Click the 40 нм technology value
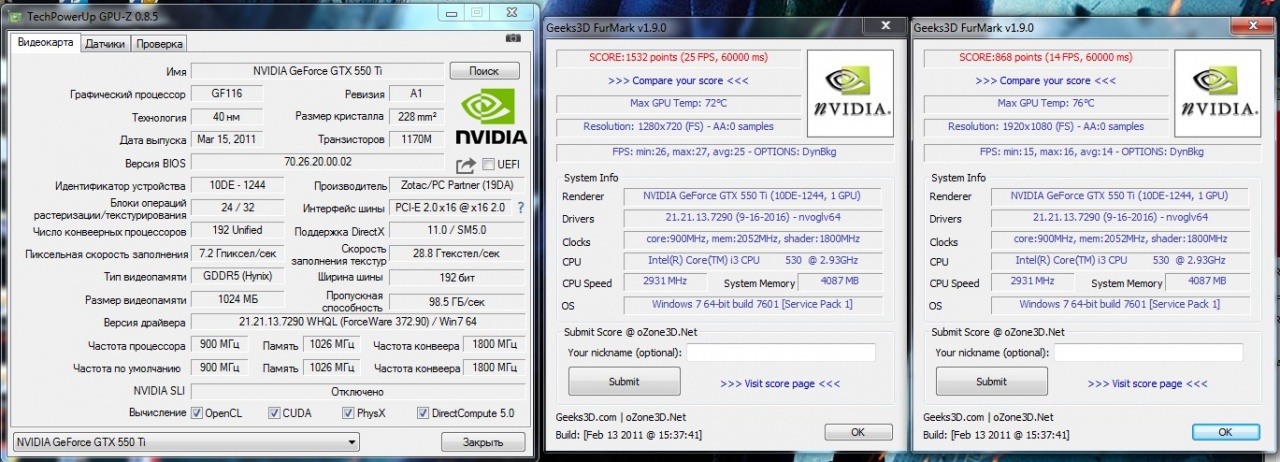 [x=227, y=117]
